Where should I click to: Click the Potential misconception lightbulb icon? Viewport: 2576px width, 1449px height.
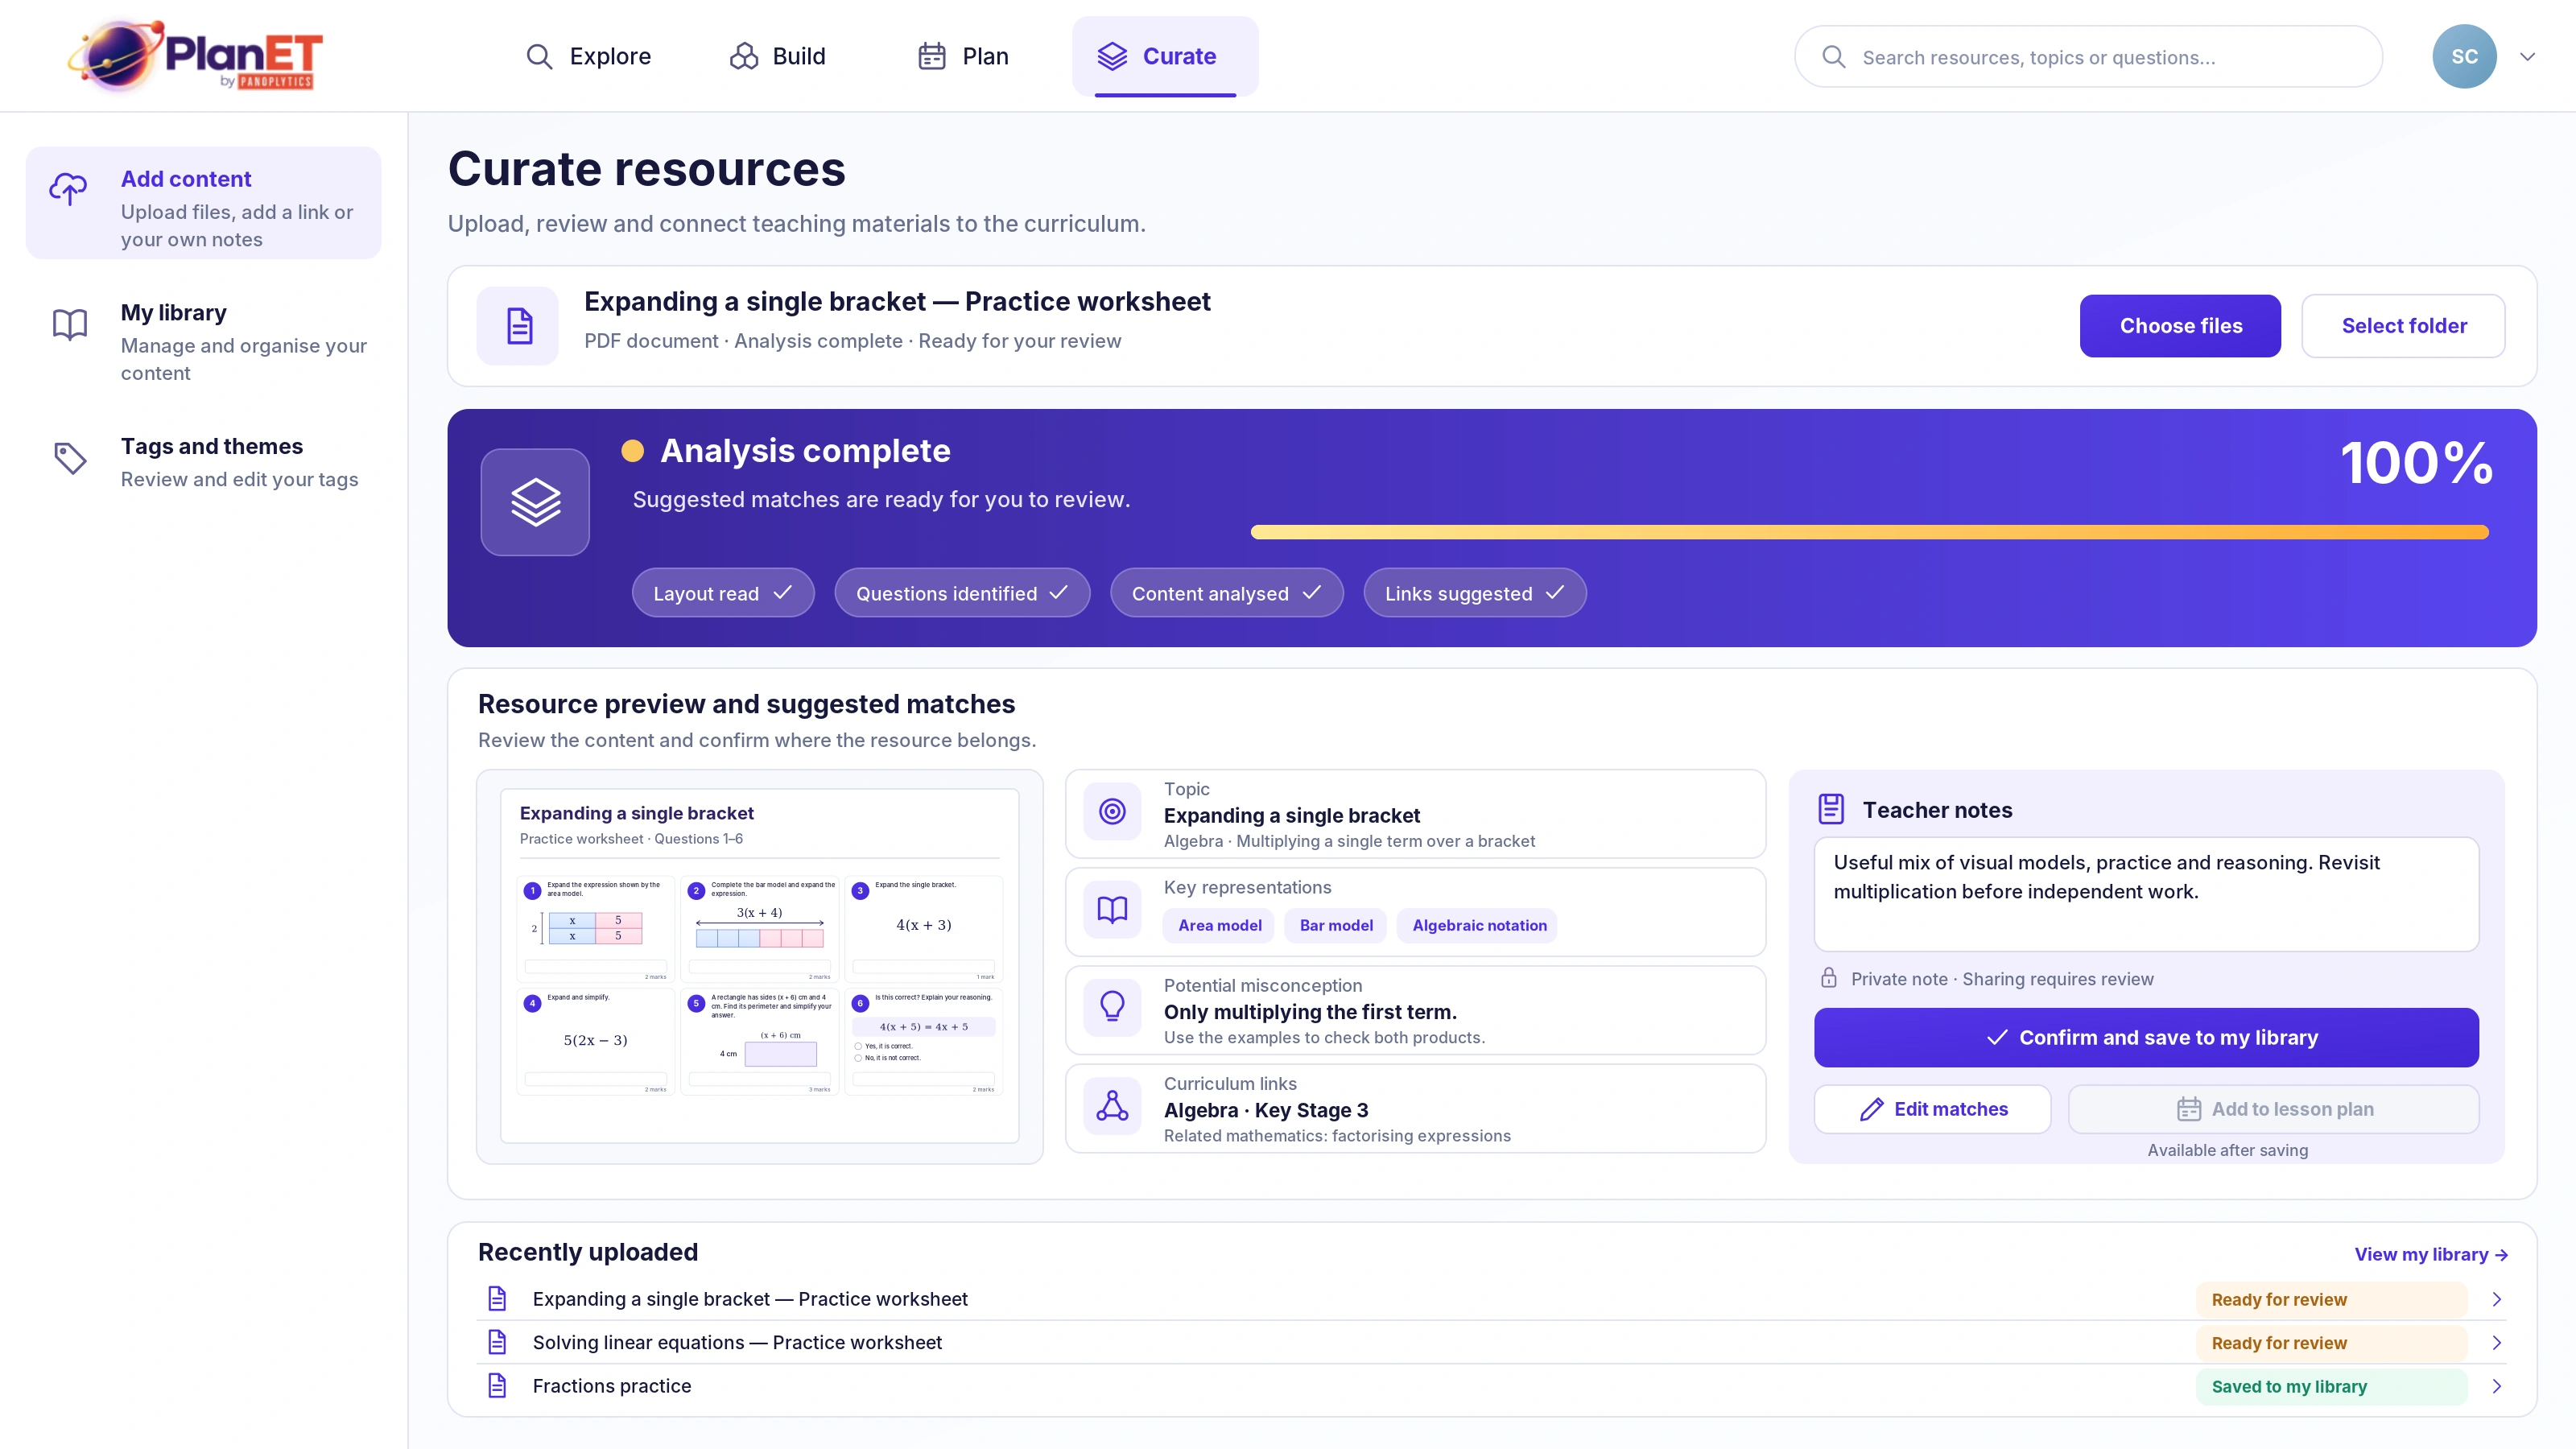click(1112, 1007)
